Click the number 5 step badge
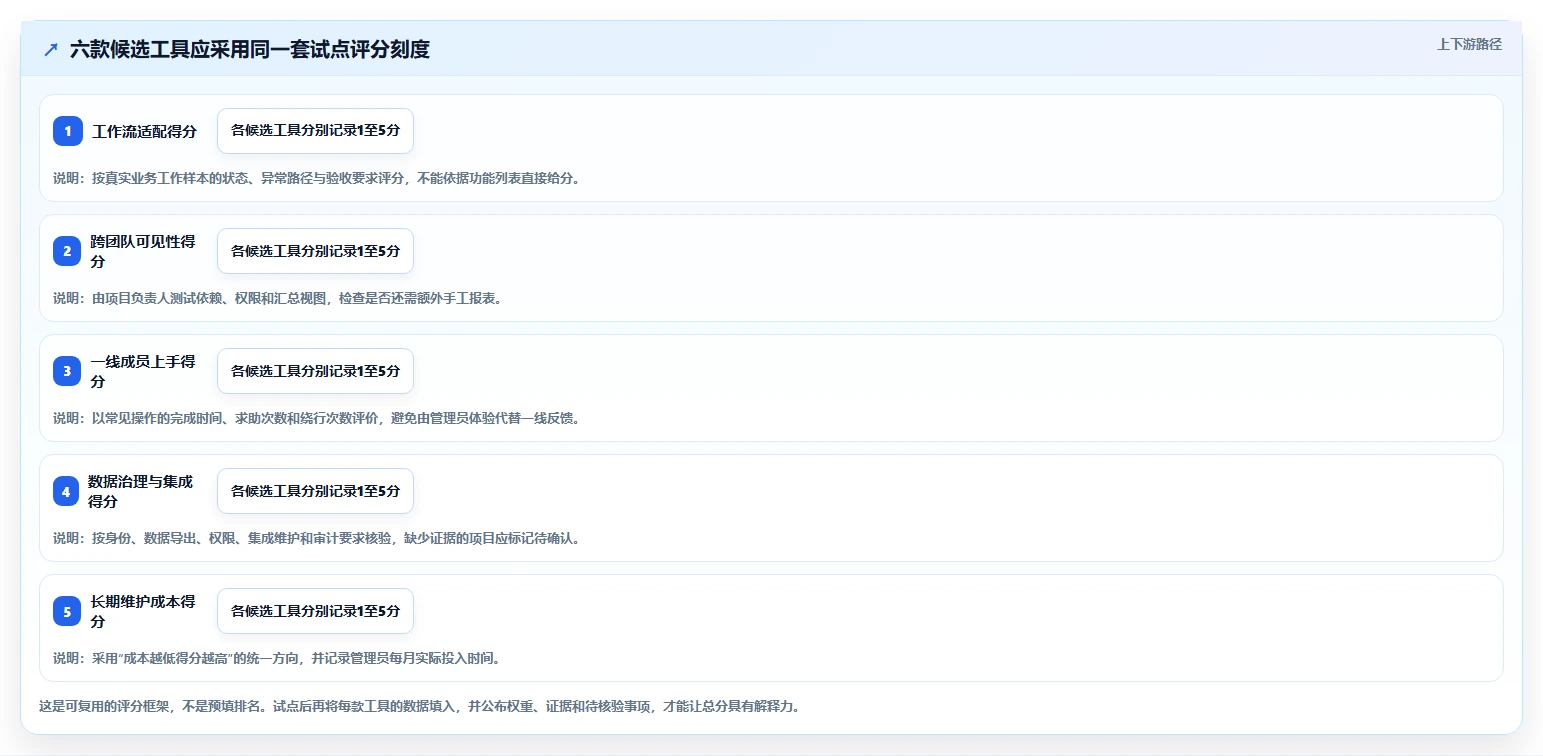 [x=67, y=611]
